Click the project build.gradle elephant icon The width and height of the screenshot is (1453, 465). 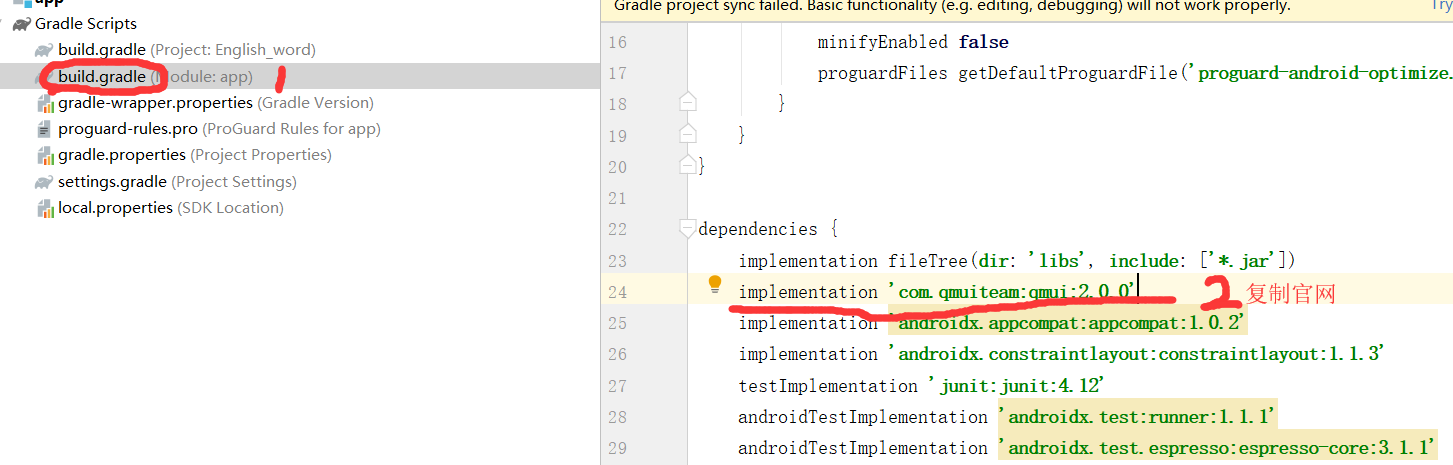pyautogui.click(x=44, y=49)
